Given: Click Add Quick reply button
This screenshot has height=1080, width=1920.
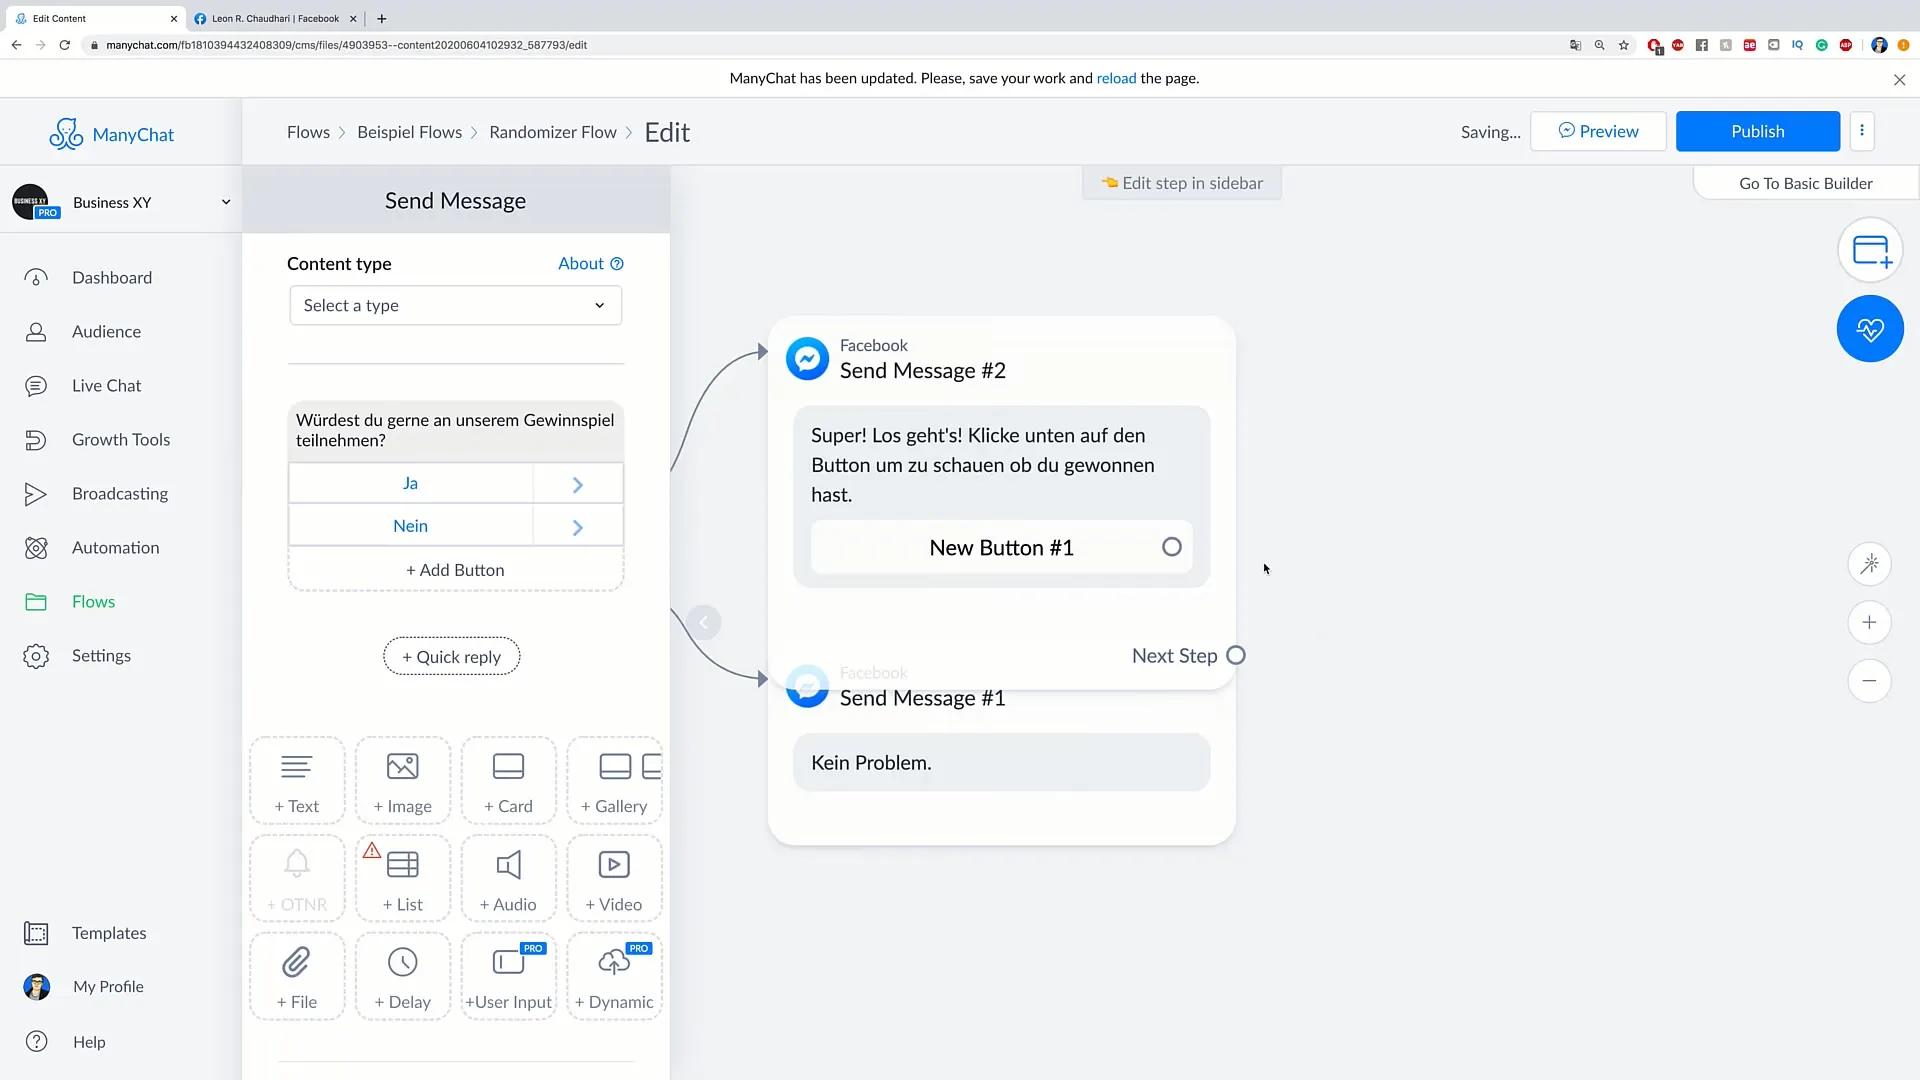Looking at the screenshot, I should (452, 657).
